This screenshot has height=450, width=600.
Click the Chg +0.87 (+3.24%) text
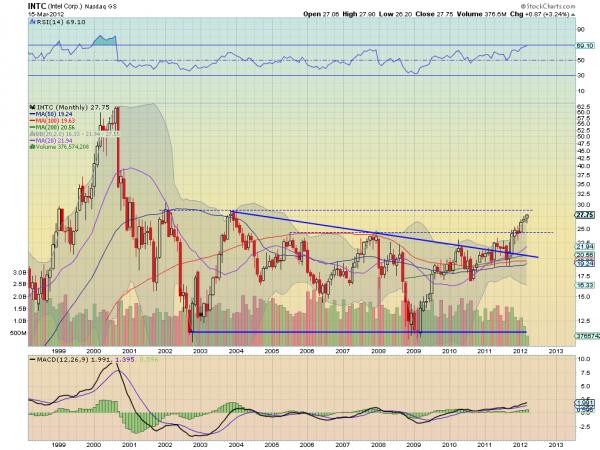tap(540, 14)
